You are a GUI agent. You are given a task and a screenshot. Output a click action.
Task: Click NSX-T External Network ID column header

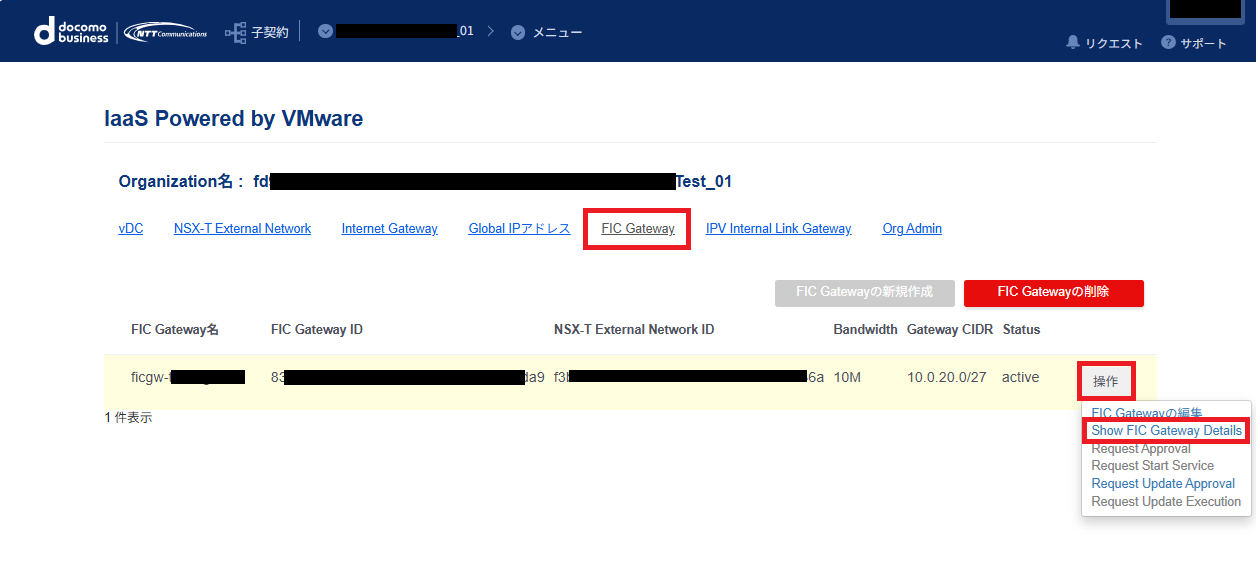(634, 330)
